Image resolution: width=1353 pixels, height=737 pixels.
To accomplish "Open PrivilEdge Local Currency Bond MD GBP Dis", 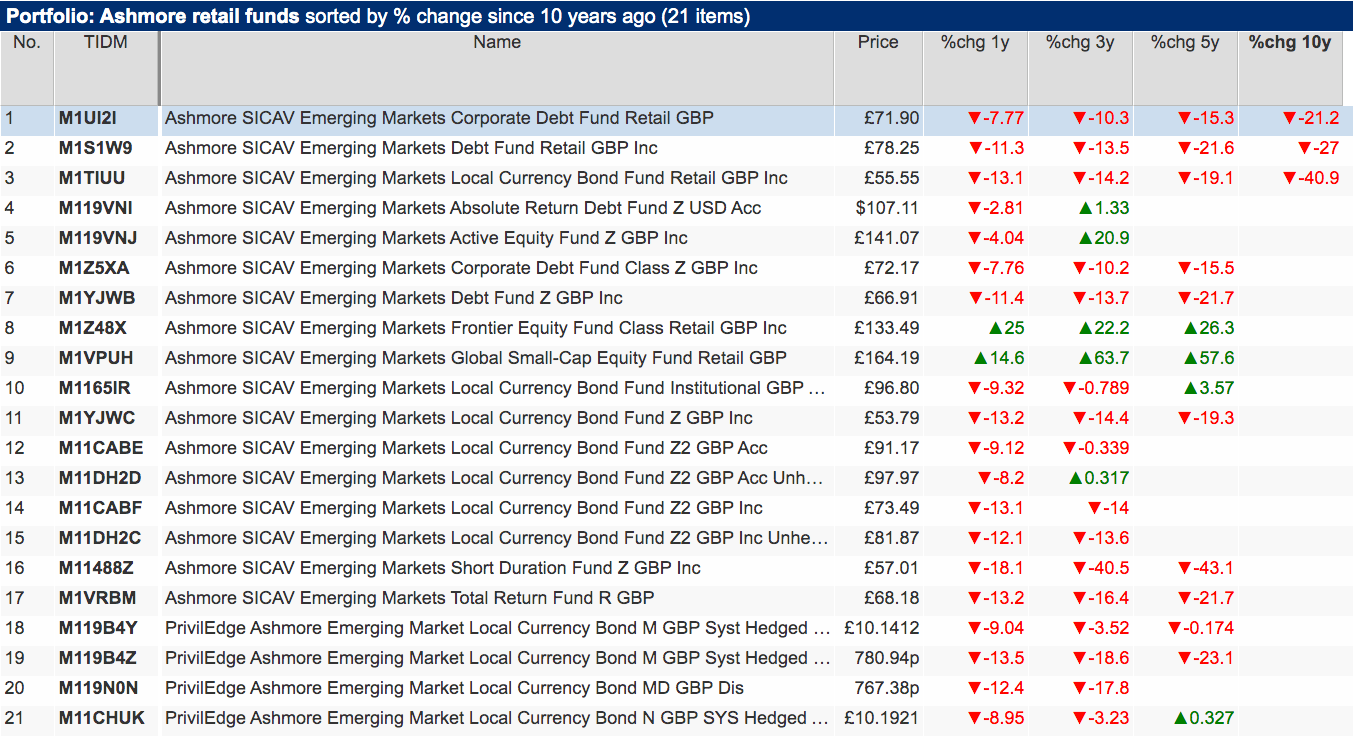I will click(454, 688).
